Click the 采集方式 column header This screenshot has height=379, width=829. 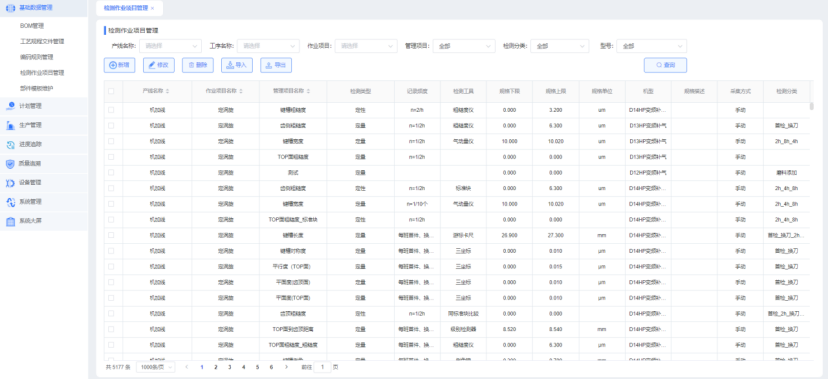tap(740, 91)
